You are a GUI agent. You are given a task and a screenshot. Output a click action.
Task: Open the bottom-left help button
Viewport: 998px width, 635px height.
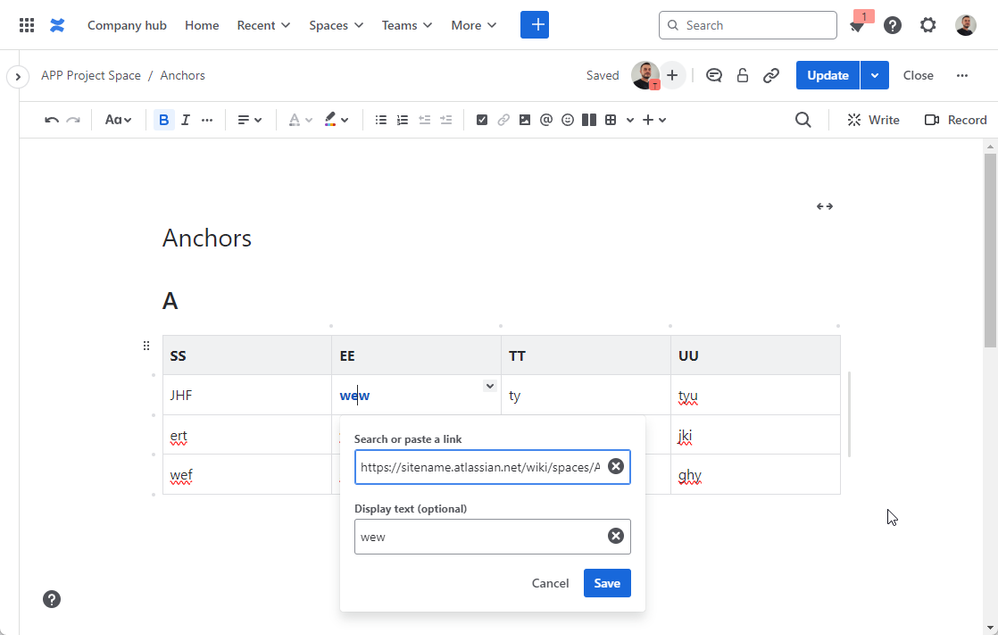[x=52, y=599]
